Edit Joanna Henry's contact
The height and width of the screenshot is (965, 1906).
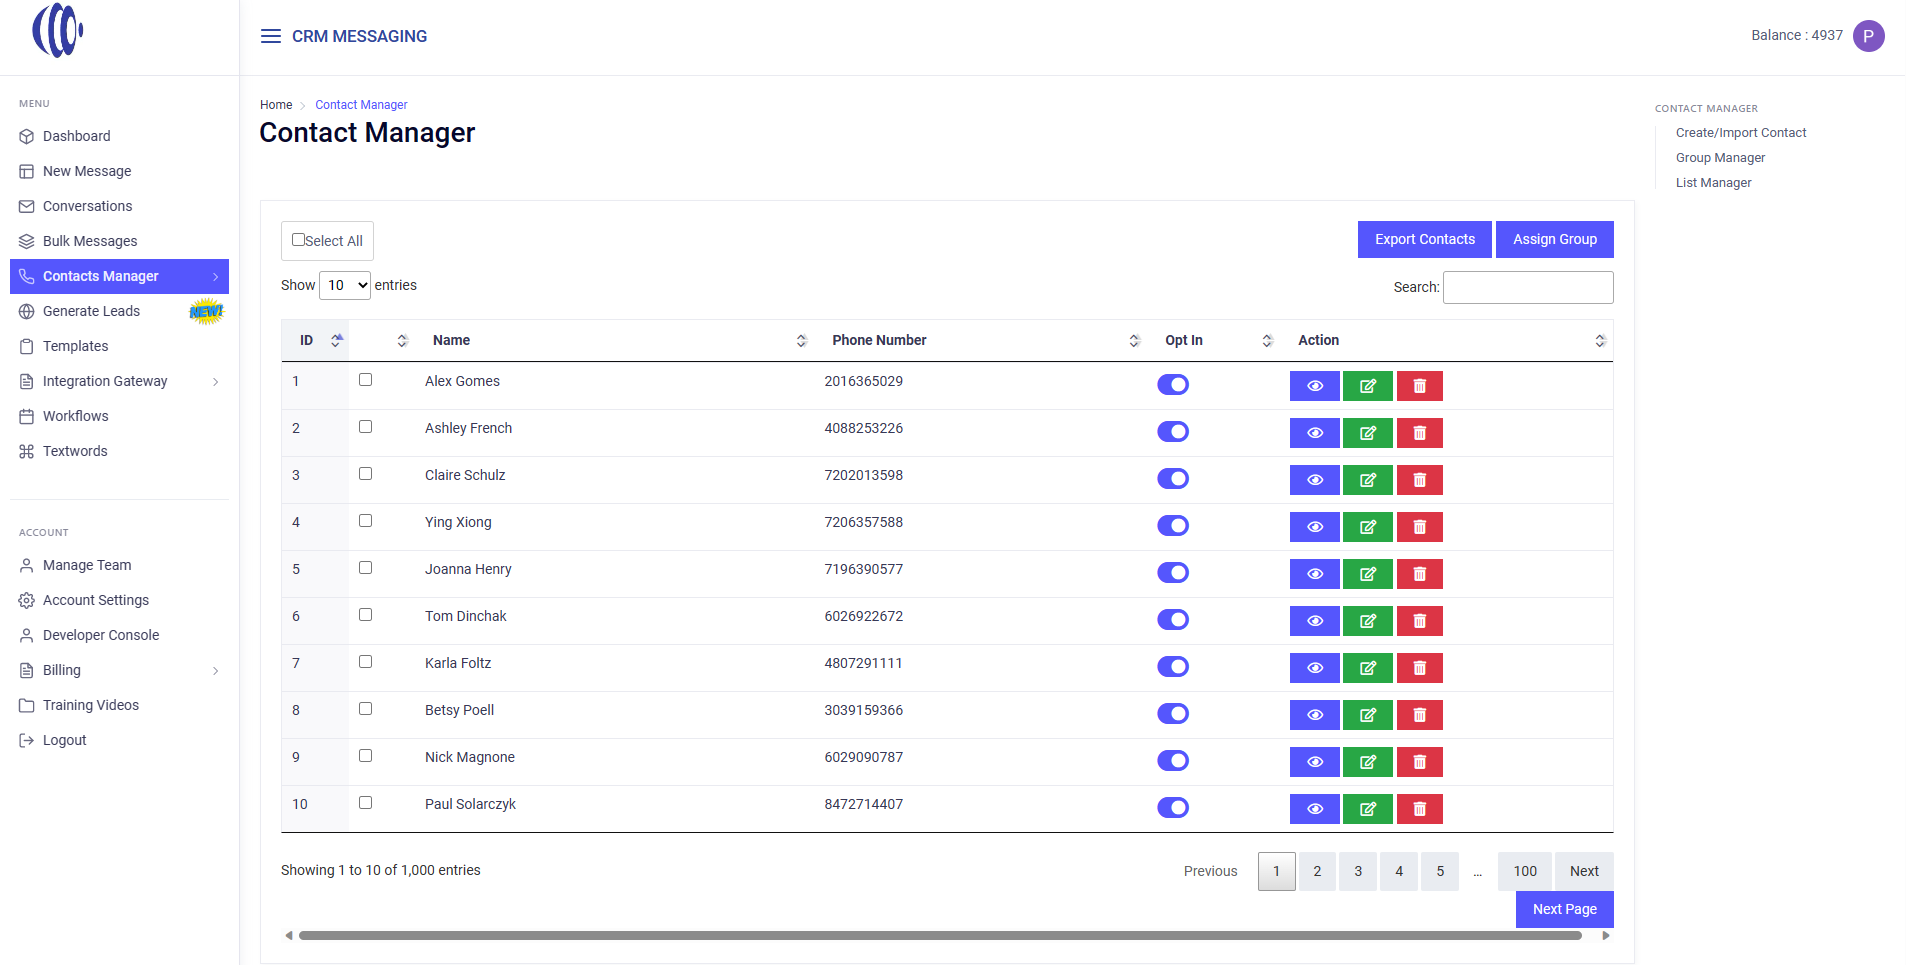(1368, 574)
